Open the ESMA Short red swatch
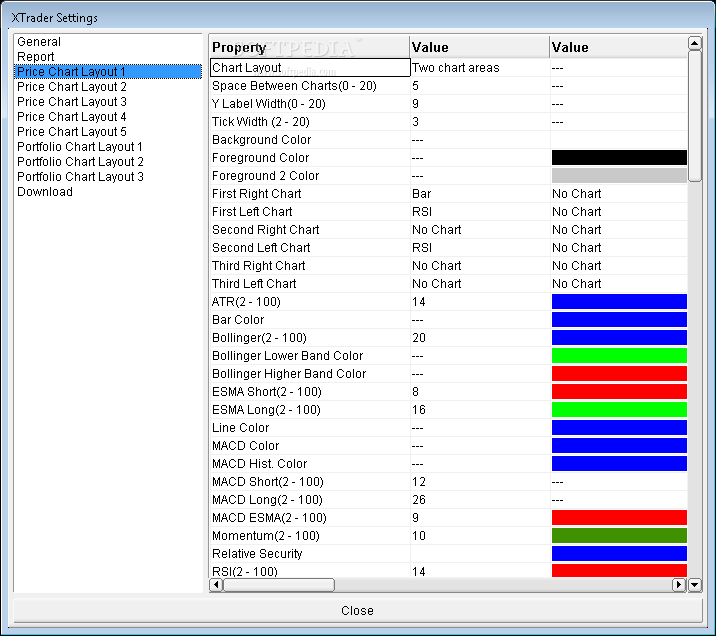This screenshot has width=716, height=636. 619,392
